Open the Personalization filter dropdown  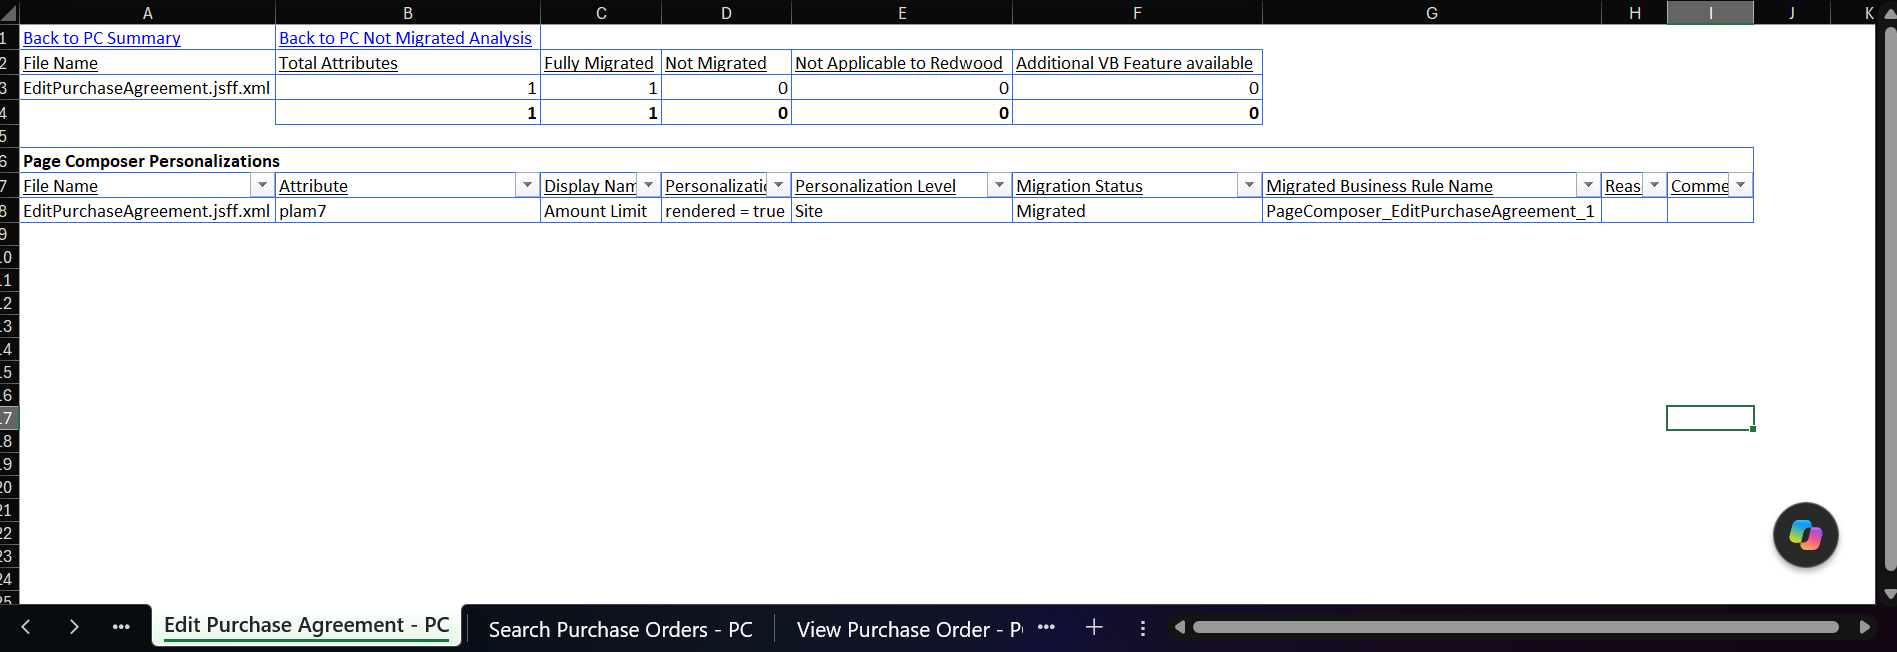pyautogui.click(x=778, y=185)
